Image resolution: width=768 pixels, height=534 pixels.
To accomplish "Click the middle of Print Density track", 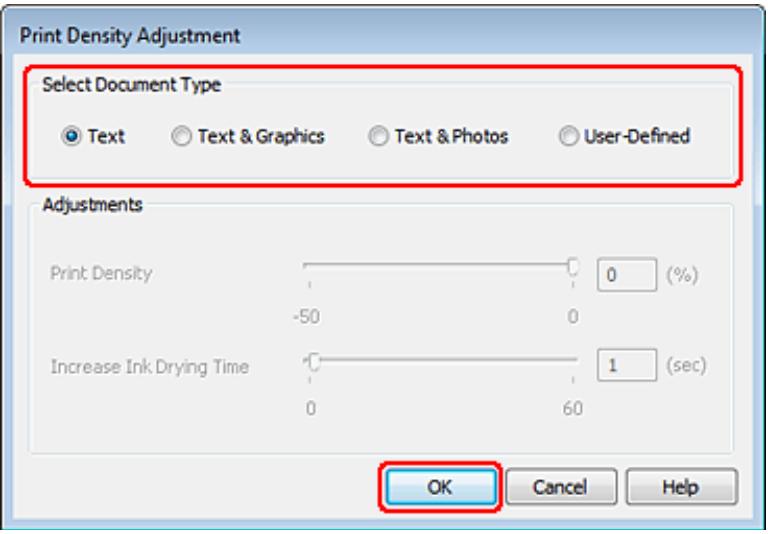I will pos(441,265).
